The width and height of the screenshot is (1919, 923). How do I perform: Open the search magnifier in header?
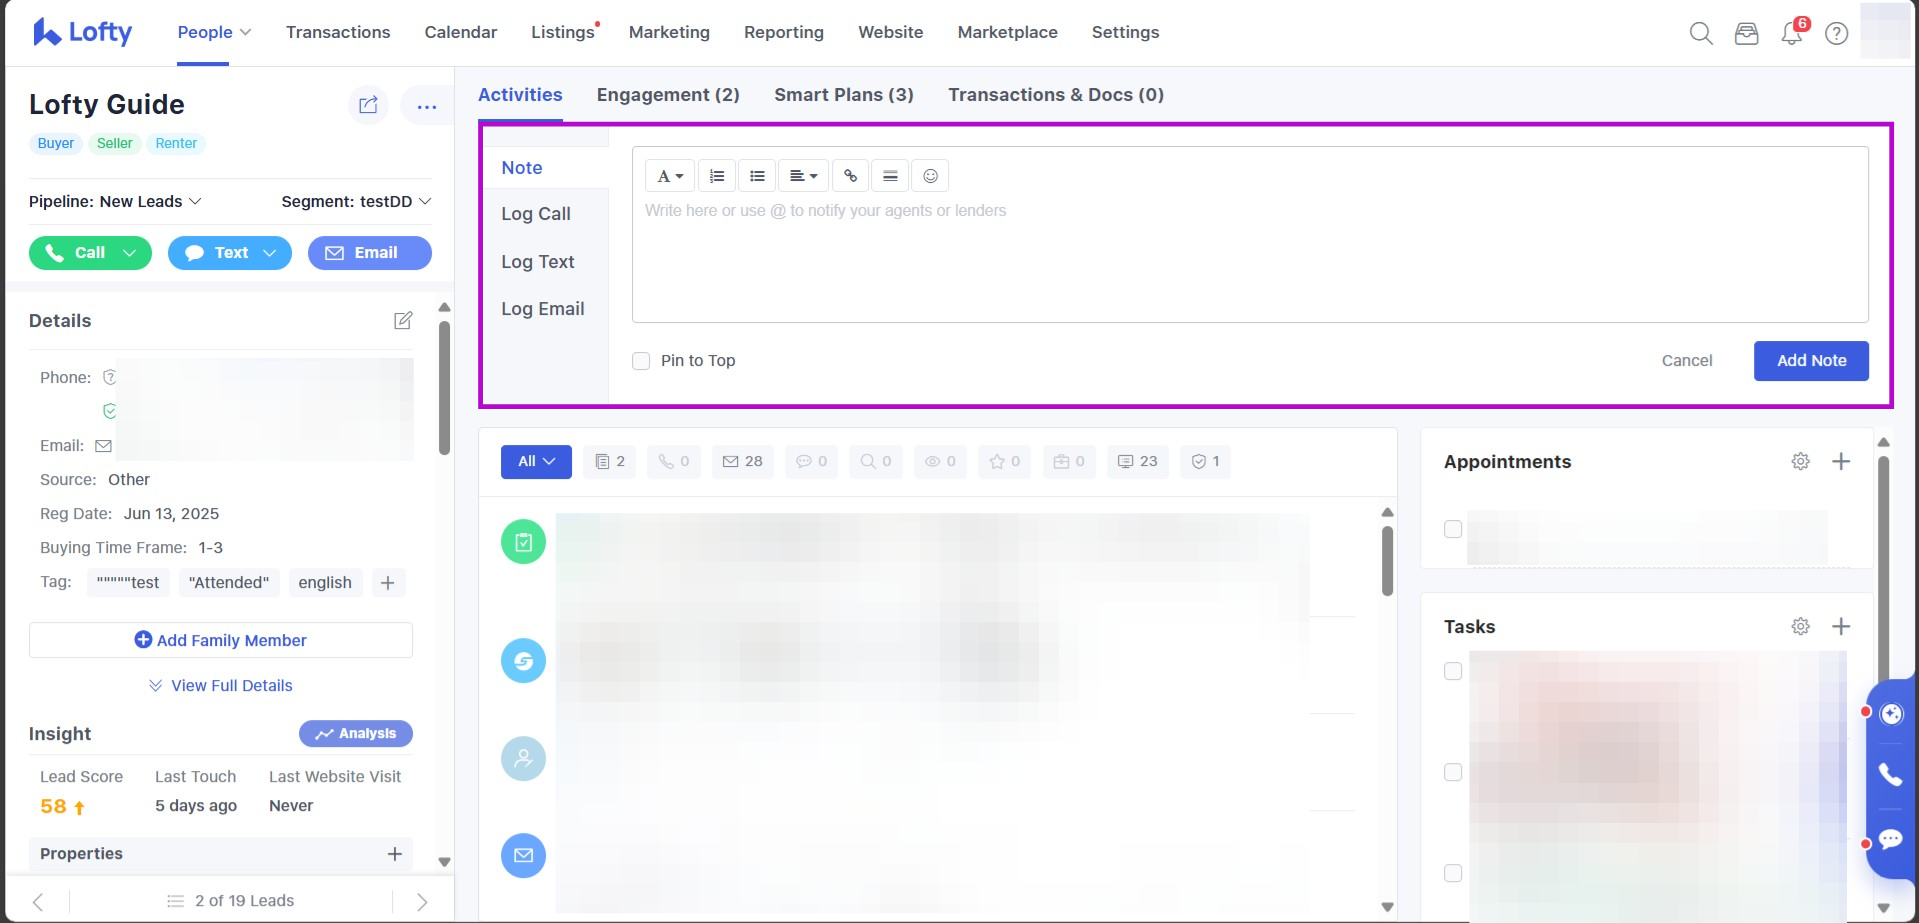[x=1700, y=33]
